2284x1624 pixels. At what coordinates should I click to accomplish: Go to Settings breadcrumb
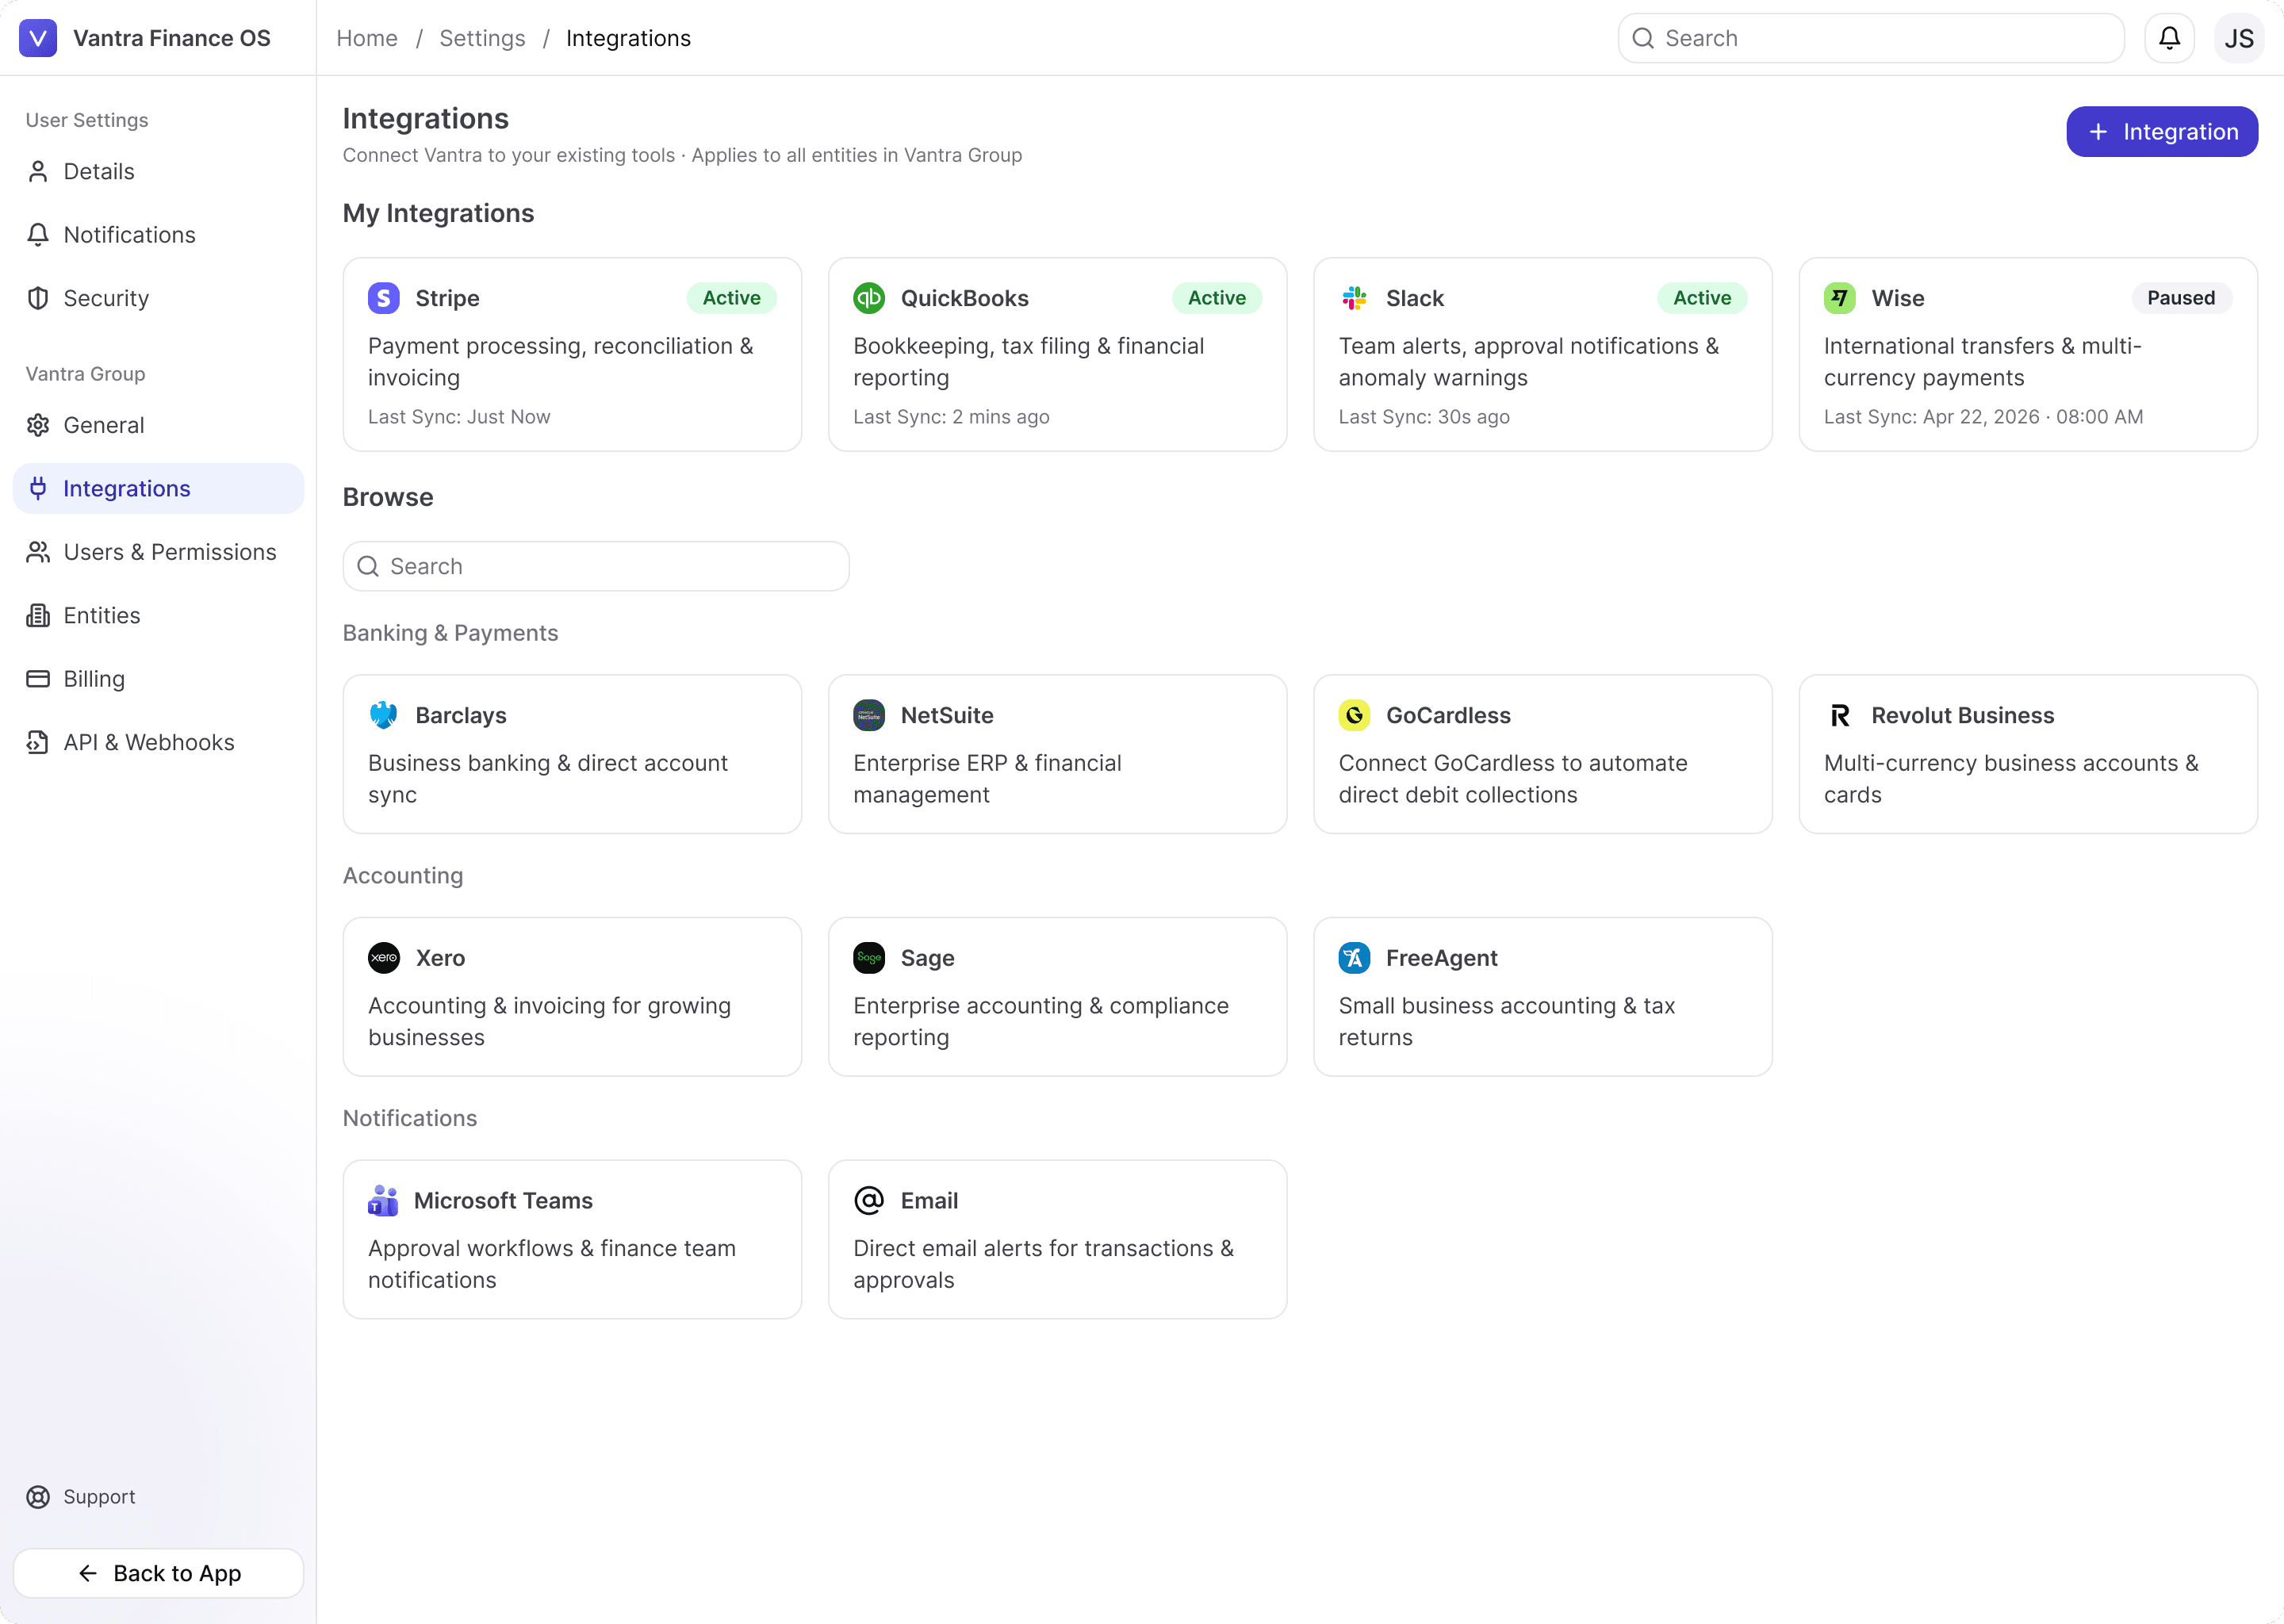click(482, 38)
